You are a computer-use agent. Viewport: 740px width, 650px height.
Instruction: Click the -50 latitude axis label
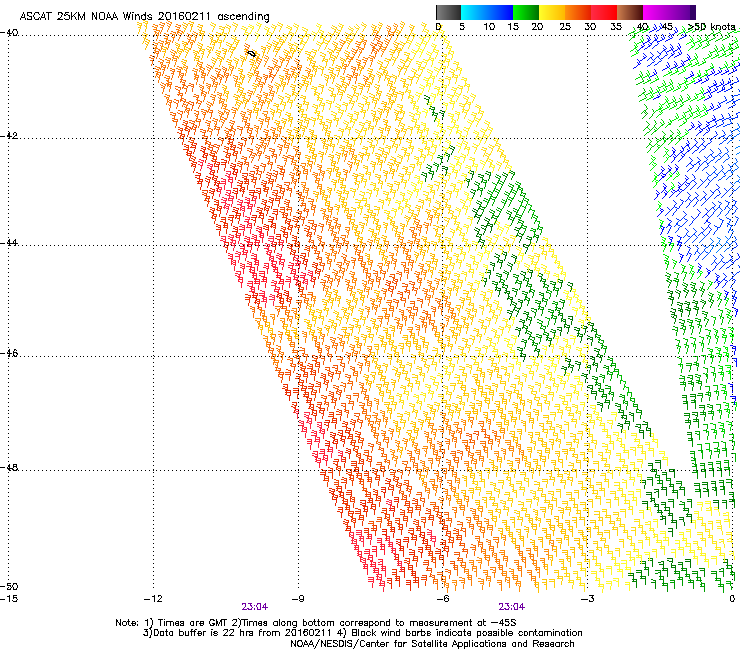click(x=9, y=587)
